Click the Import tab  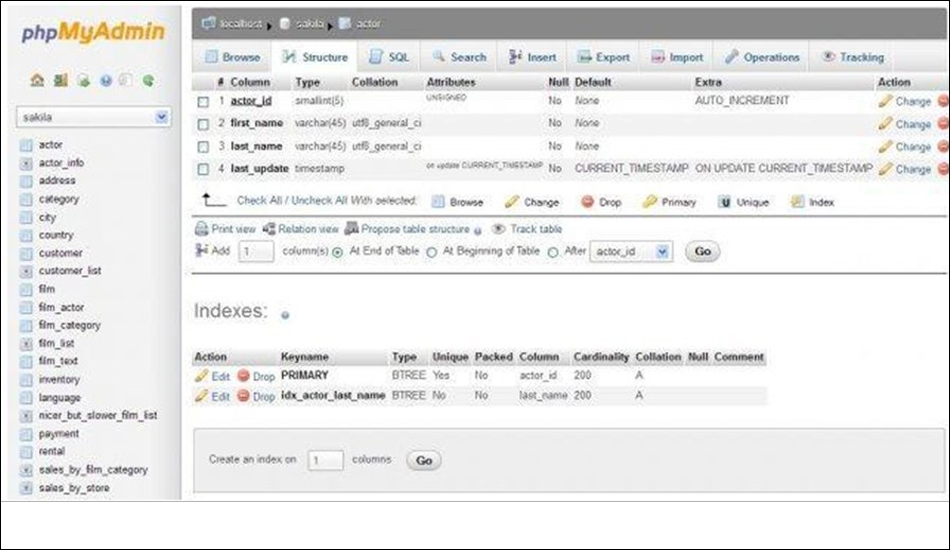tap(677, 57)
